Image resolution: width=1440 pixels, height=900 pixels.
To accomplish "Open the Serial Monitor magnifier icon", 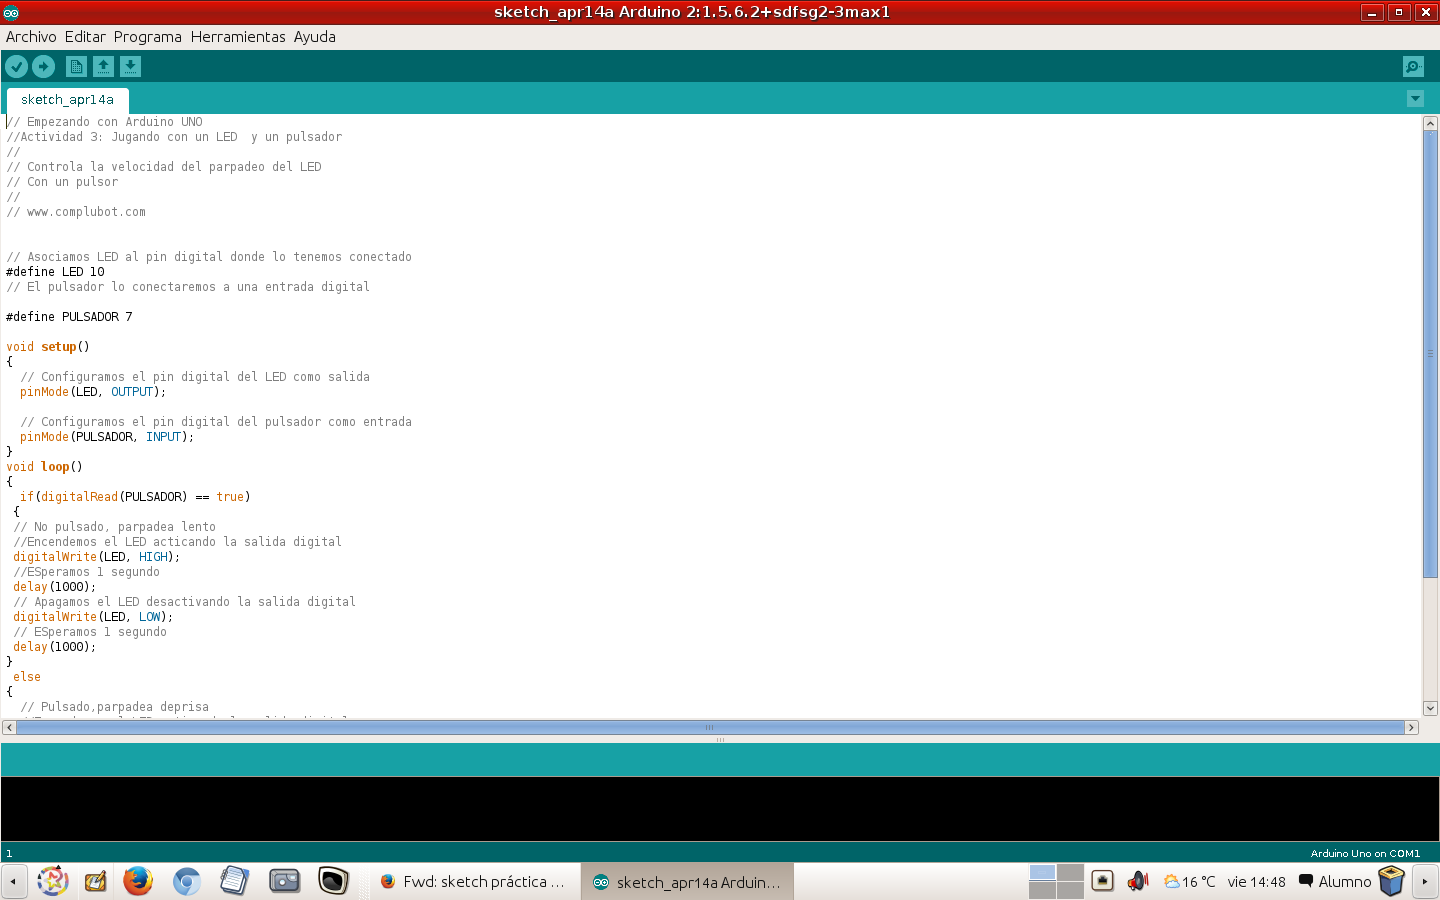I will pos(1413,66).
